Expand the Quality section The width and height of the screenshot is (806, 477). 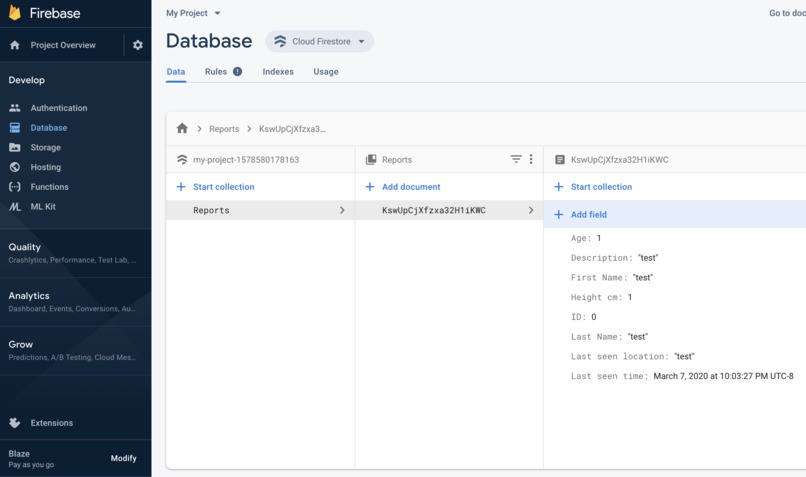click(76, 253)
